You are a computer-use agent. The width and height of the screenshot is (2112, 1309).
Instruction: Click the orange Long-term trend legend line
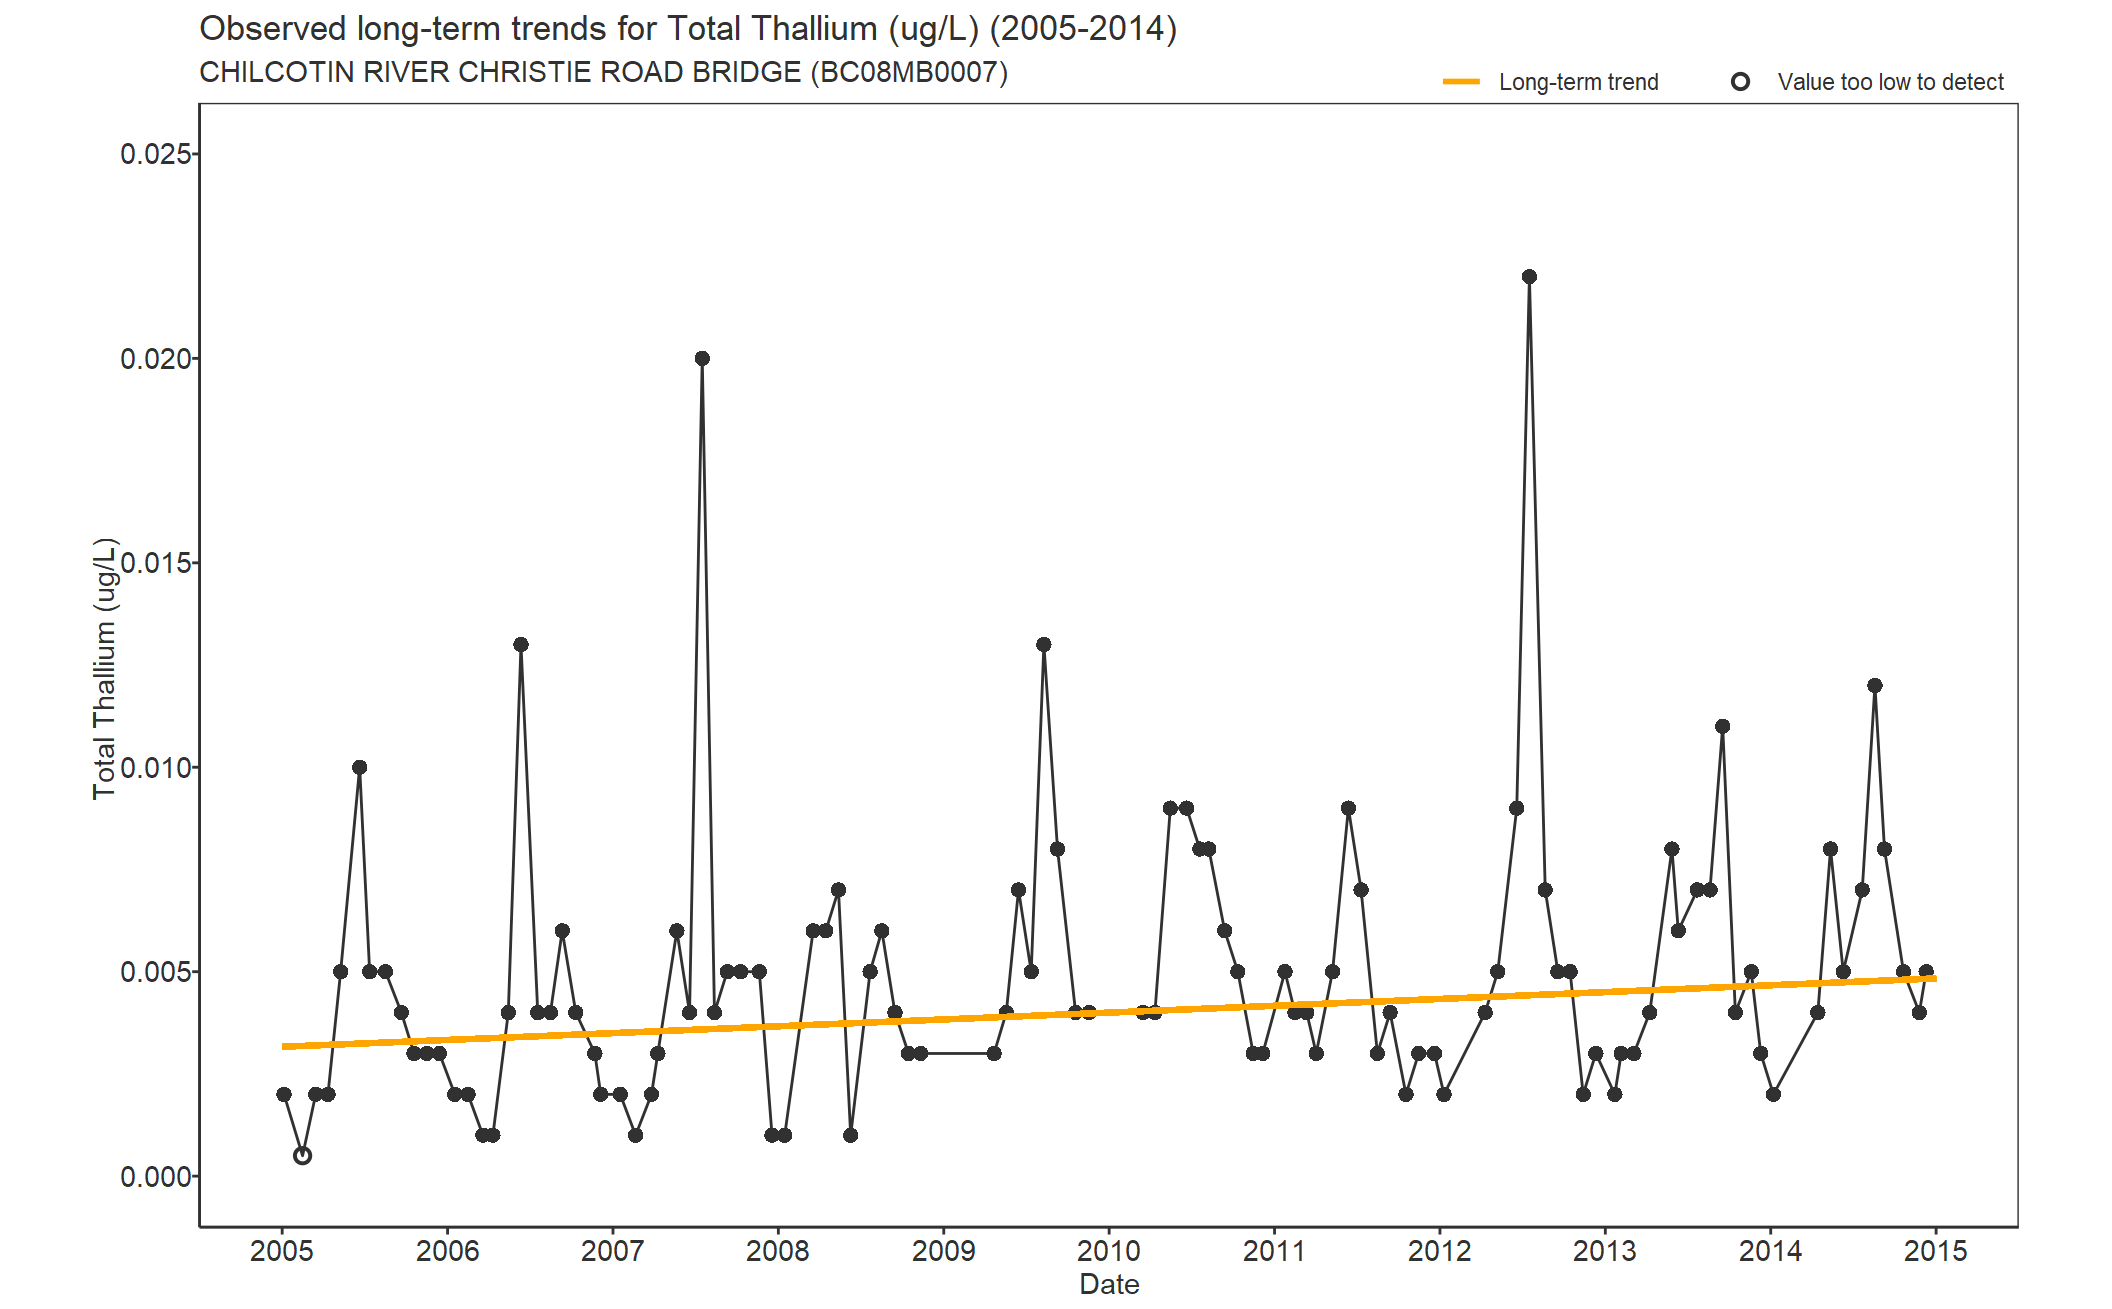[x=1461, y=82]
